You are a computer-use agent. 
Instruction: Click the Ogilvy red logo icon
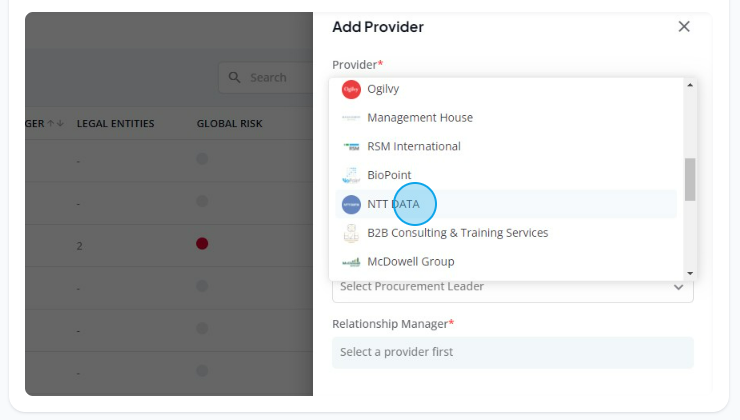pyautogui.click(x=351, y=89)
